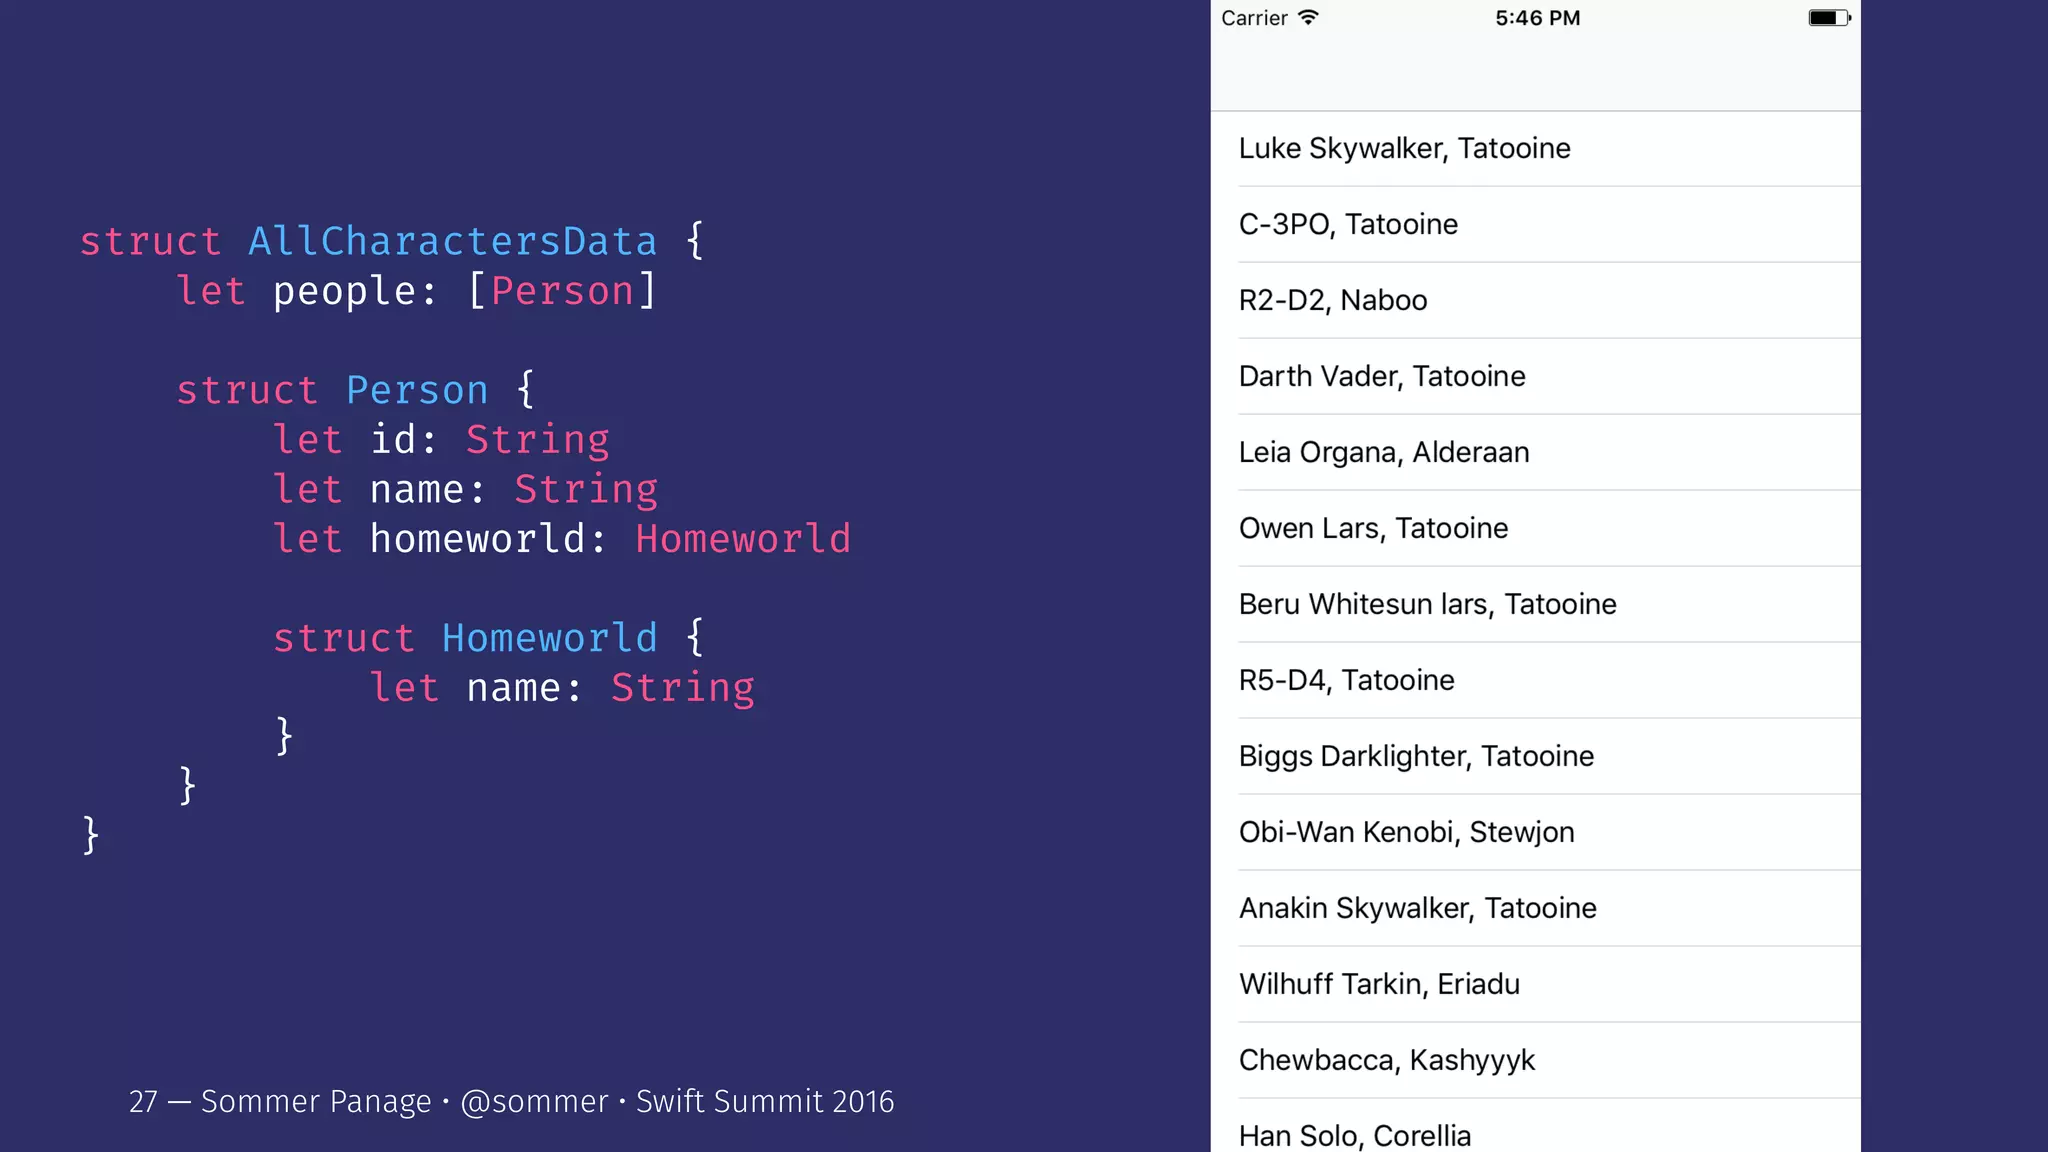Tap Obi-Wan Kenobi, Stewjon row

pos(1536,833)
